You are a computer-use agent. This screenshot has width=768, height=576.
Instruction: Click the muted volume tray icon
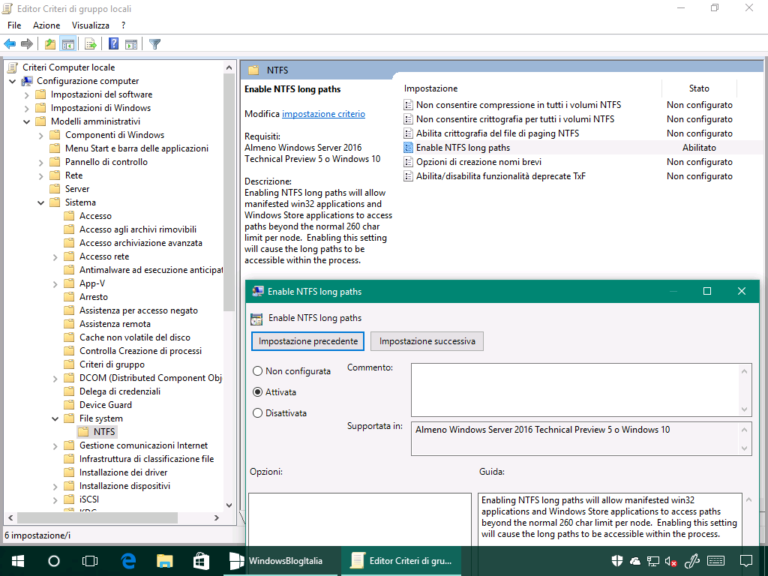point(671,561)
